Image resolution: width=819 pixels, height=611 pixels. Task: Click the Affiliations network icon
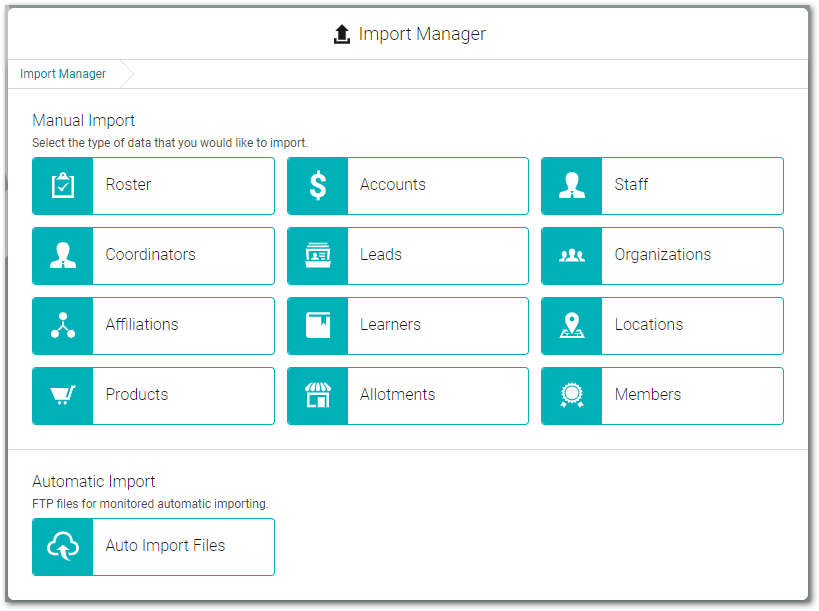coord(63,325)
